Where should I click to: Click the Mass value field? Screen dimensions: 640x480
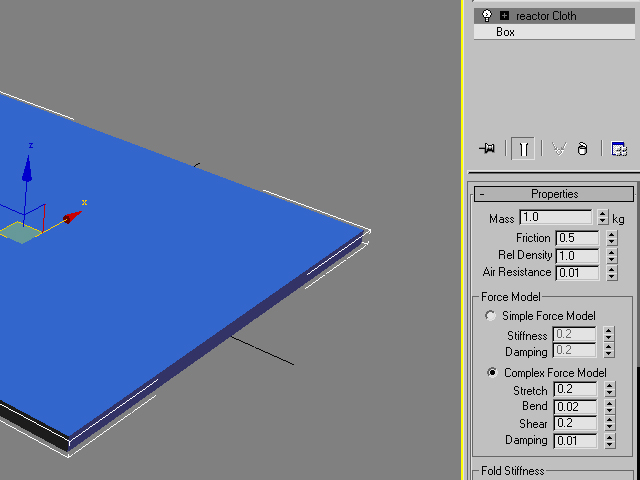point(555,218)
